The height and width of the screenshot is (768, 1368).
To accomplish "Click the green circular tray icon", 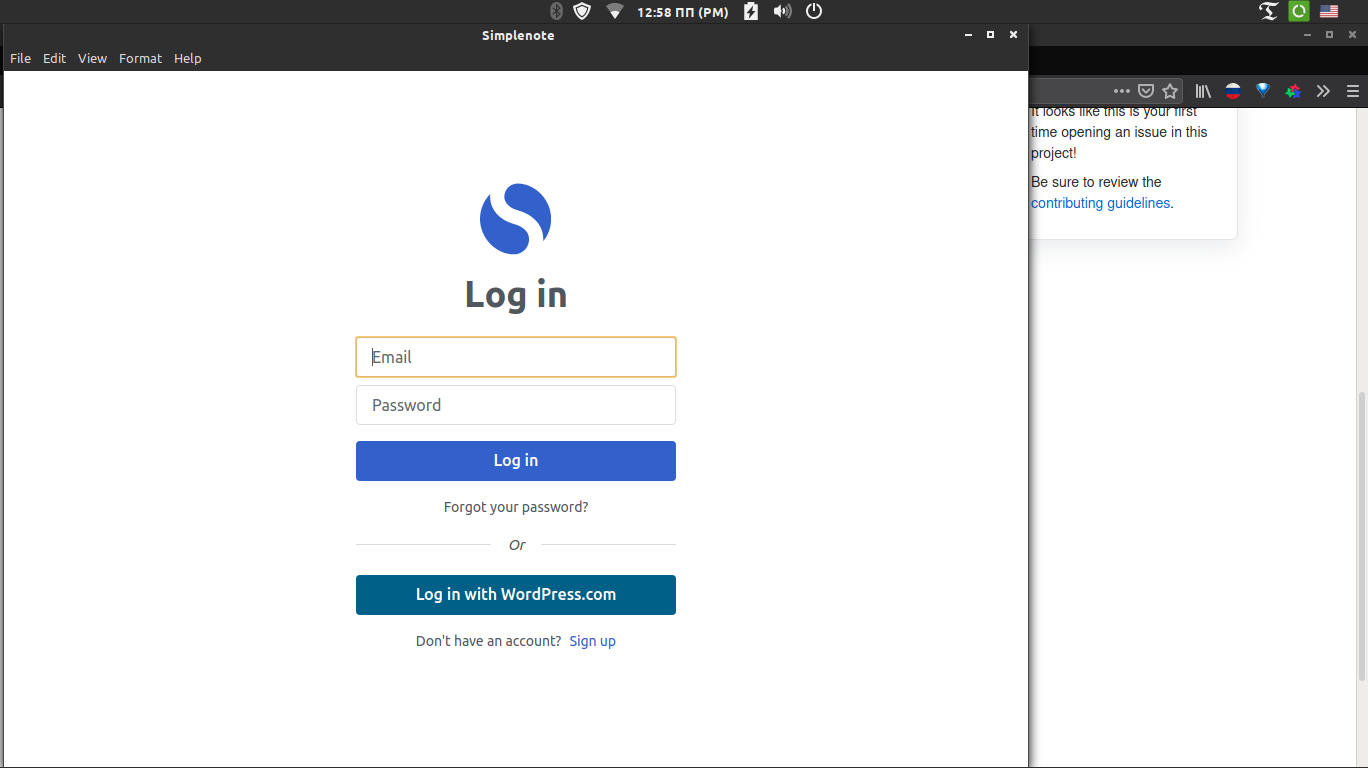I will [x=1299, y=11].
